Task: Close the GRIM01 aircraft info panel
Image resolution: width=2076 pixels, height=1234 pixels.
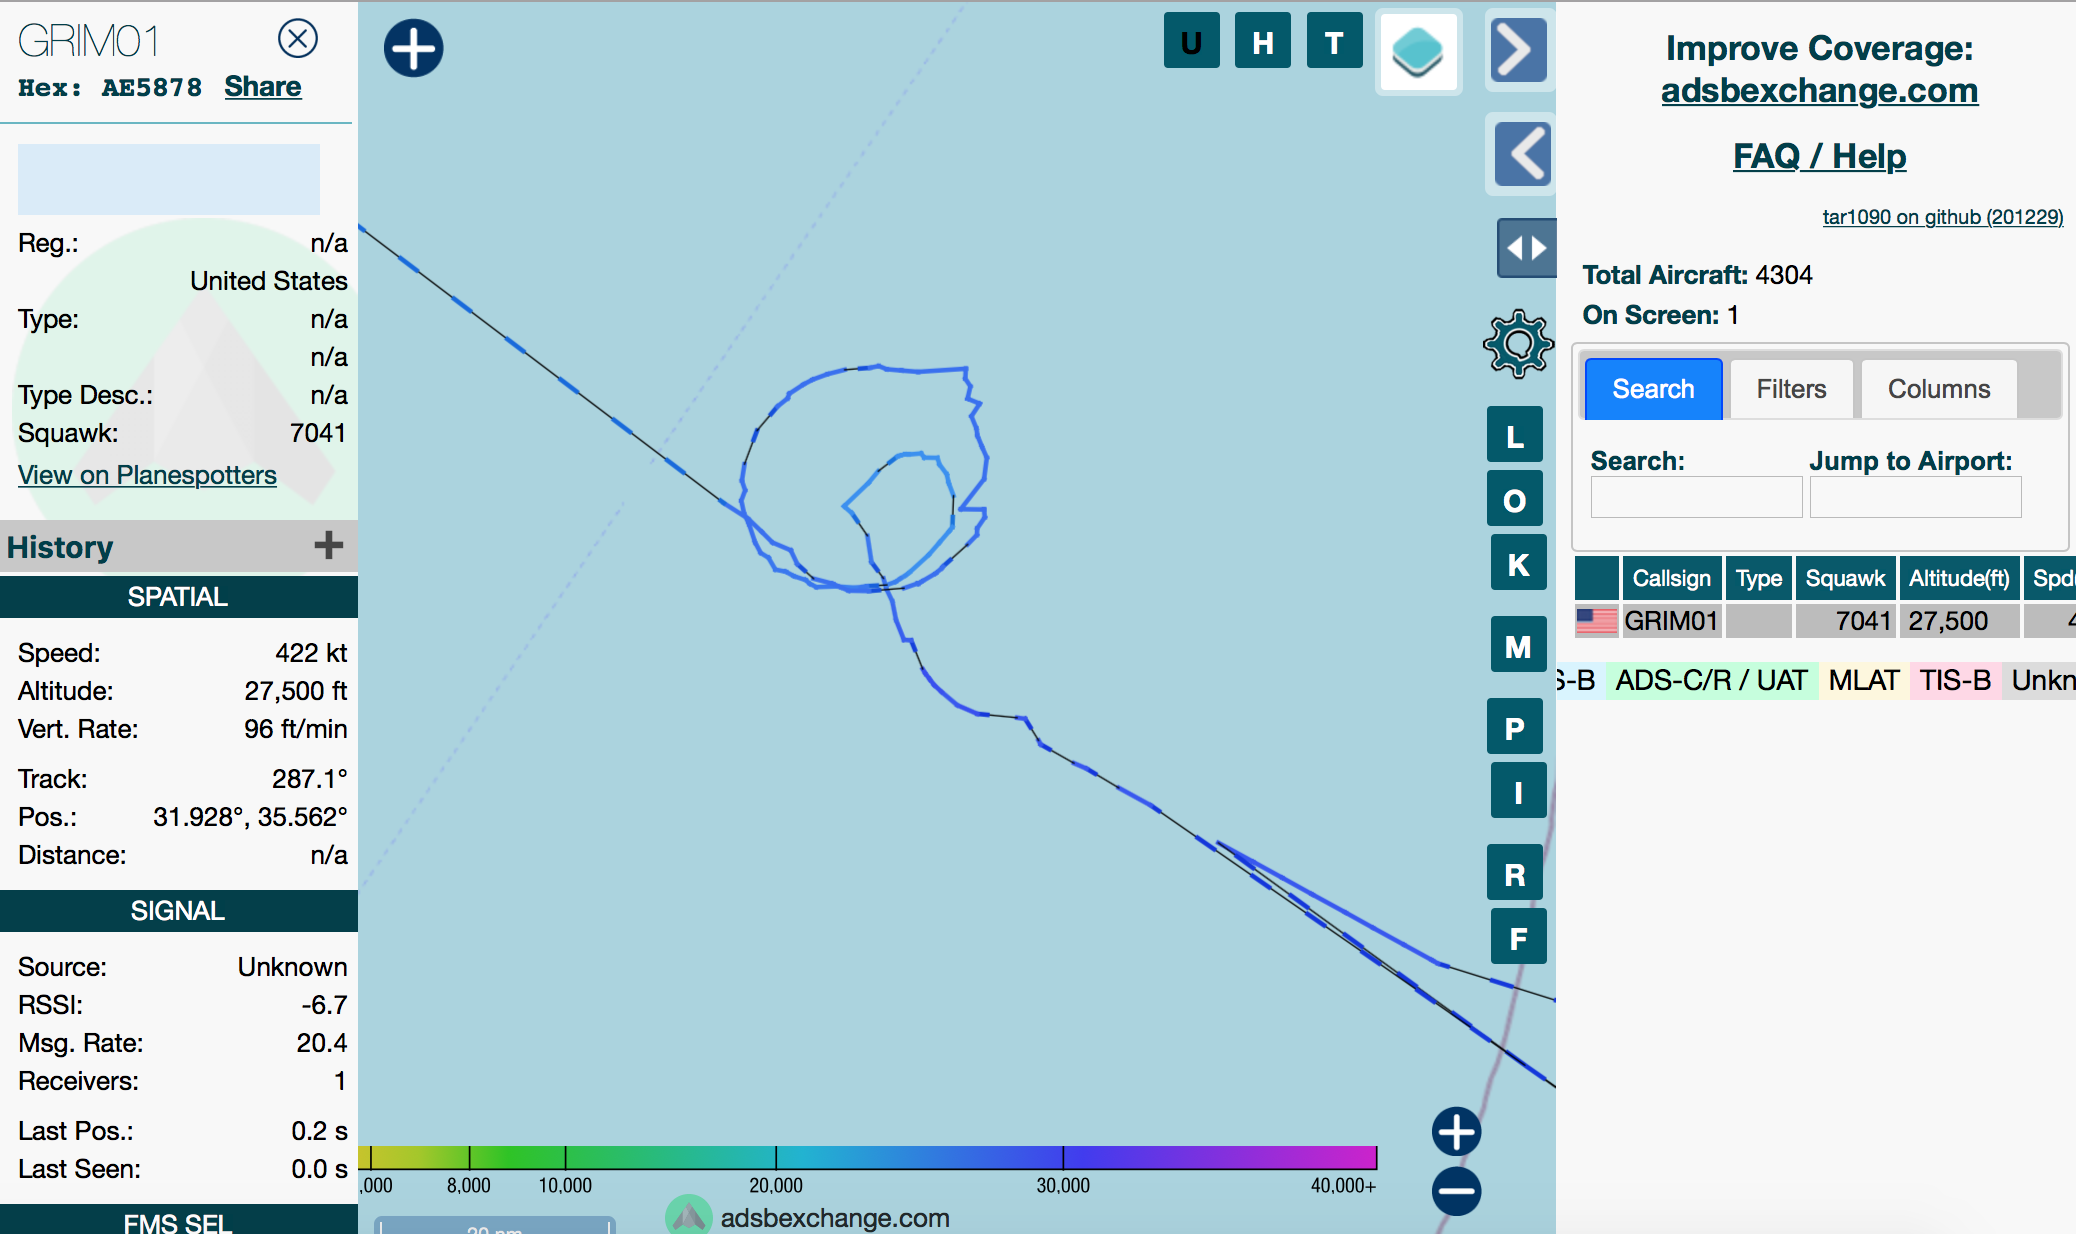Action: (297, 39)
